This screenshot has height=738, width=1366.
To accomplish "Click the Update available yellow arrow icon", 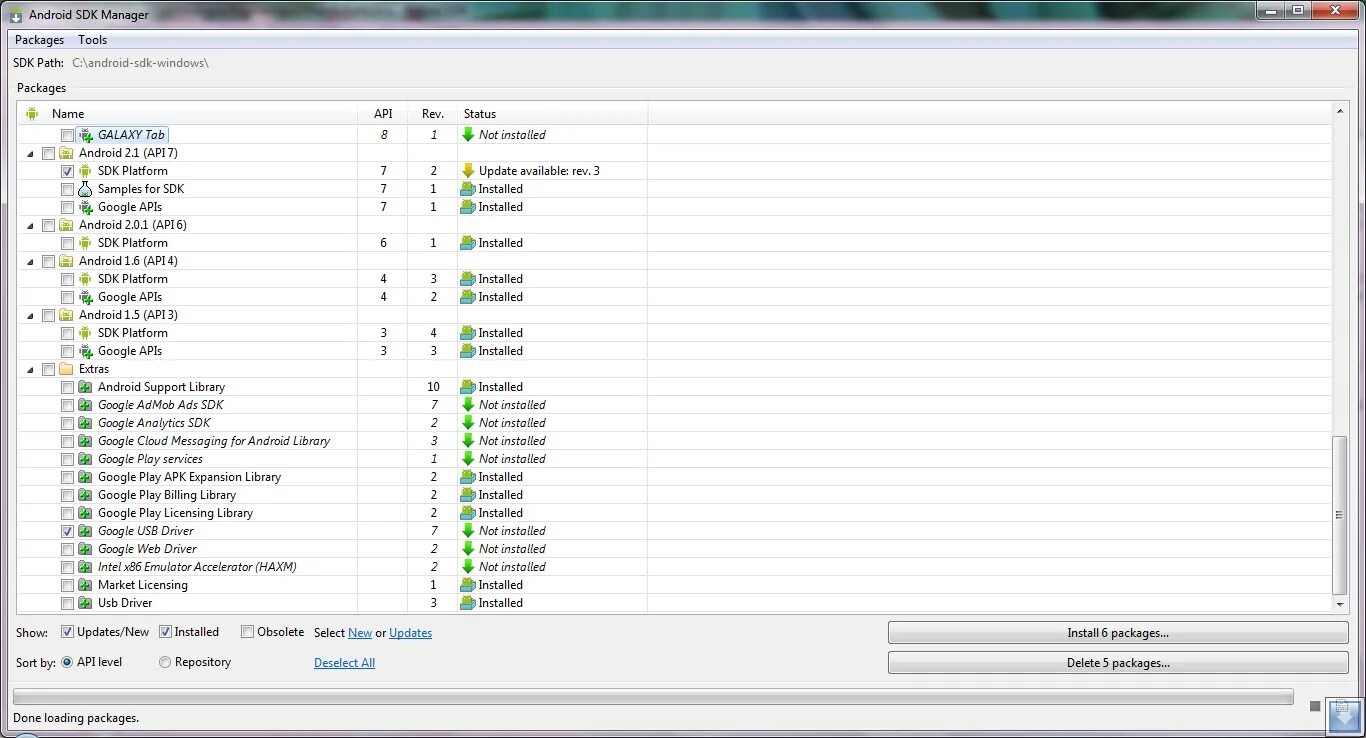I will point(468,171).
